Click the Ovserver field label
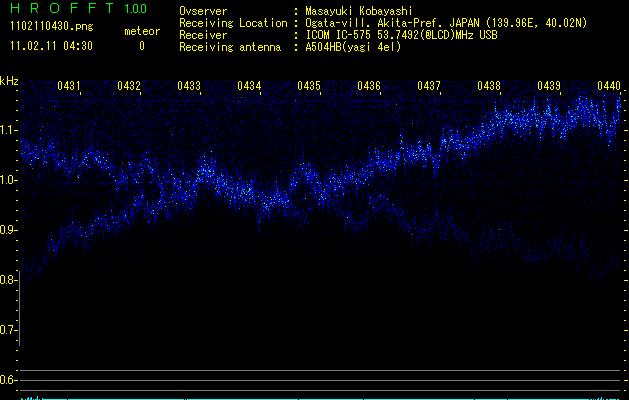This screenshot has width=629, height=400. click(x=203, y=11)
